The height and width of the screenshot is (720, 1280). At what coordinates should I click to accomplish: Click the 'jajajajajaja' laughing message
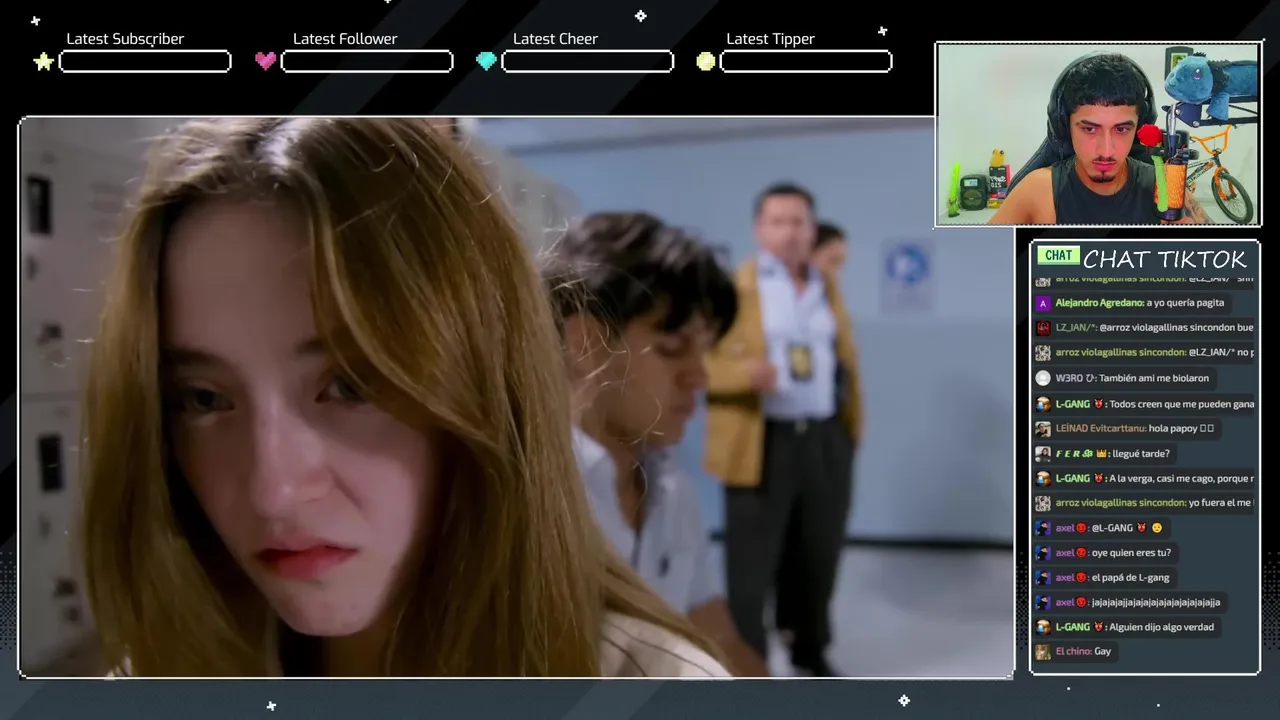(1156, 603)
